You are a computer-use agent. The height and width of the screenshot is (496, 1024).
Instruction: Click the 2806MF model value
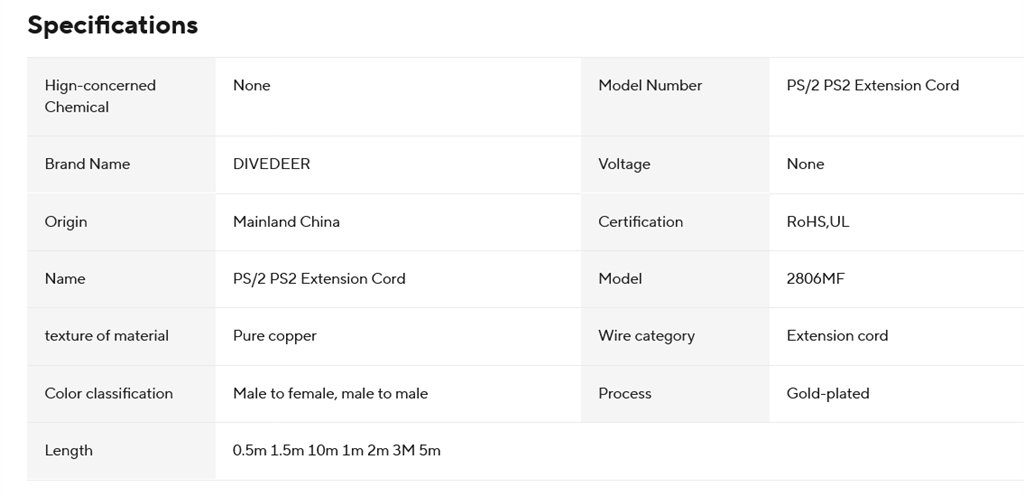tap(815, 279)
